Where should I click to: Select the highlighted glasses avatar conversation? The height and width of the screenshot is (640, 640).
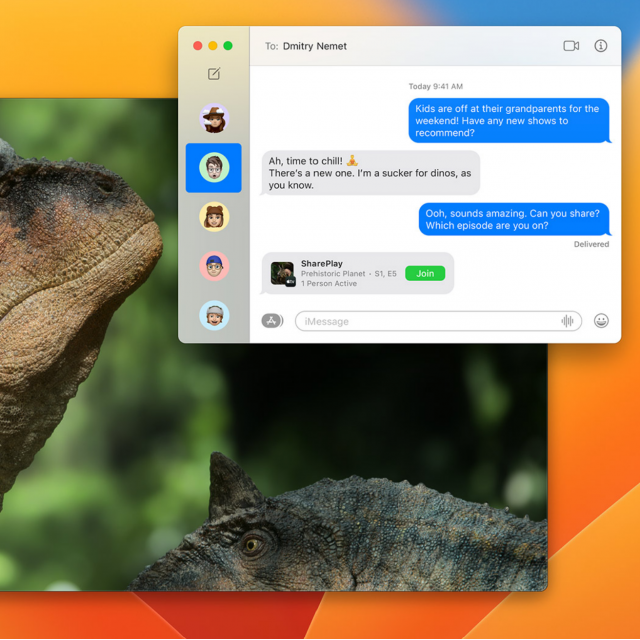pos(213,167)
